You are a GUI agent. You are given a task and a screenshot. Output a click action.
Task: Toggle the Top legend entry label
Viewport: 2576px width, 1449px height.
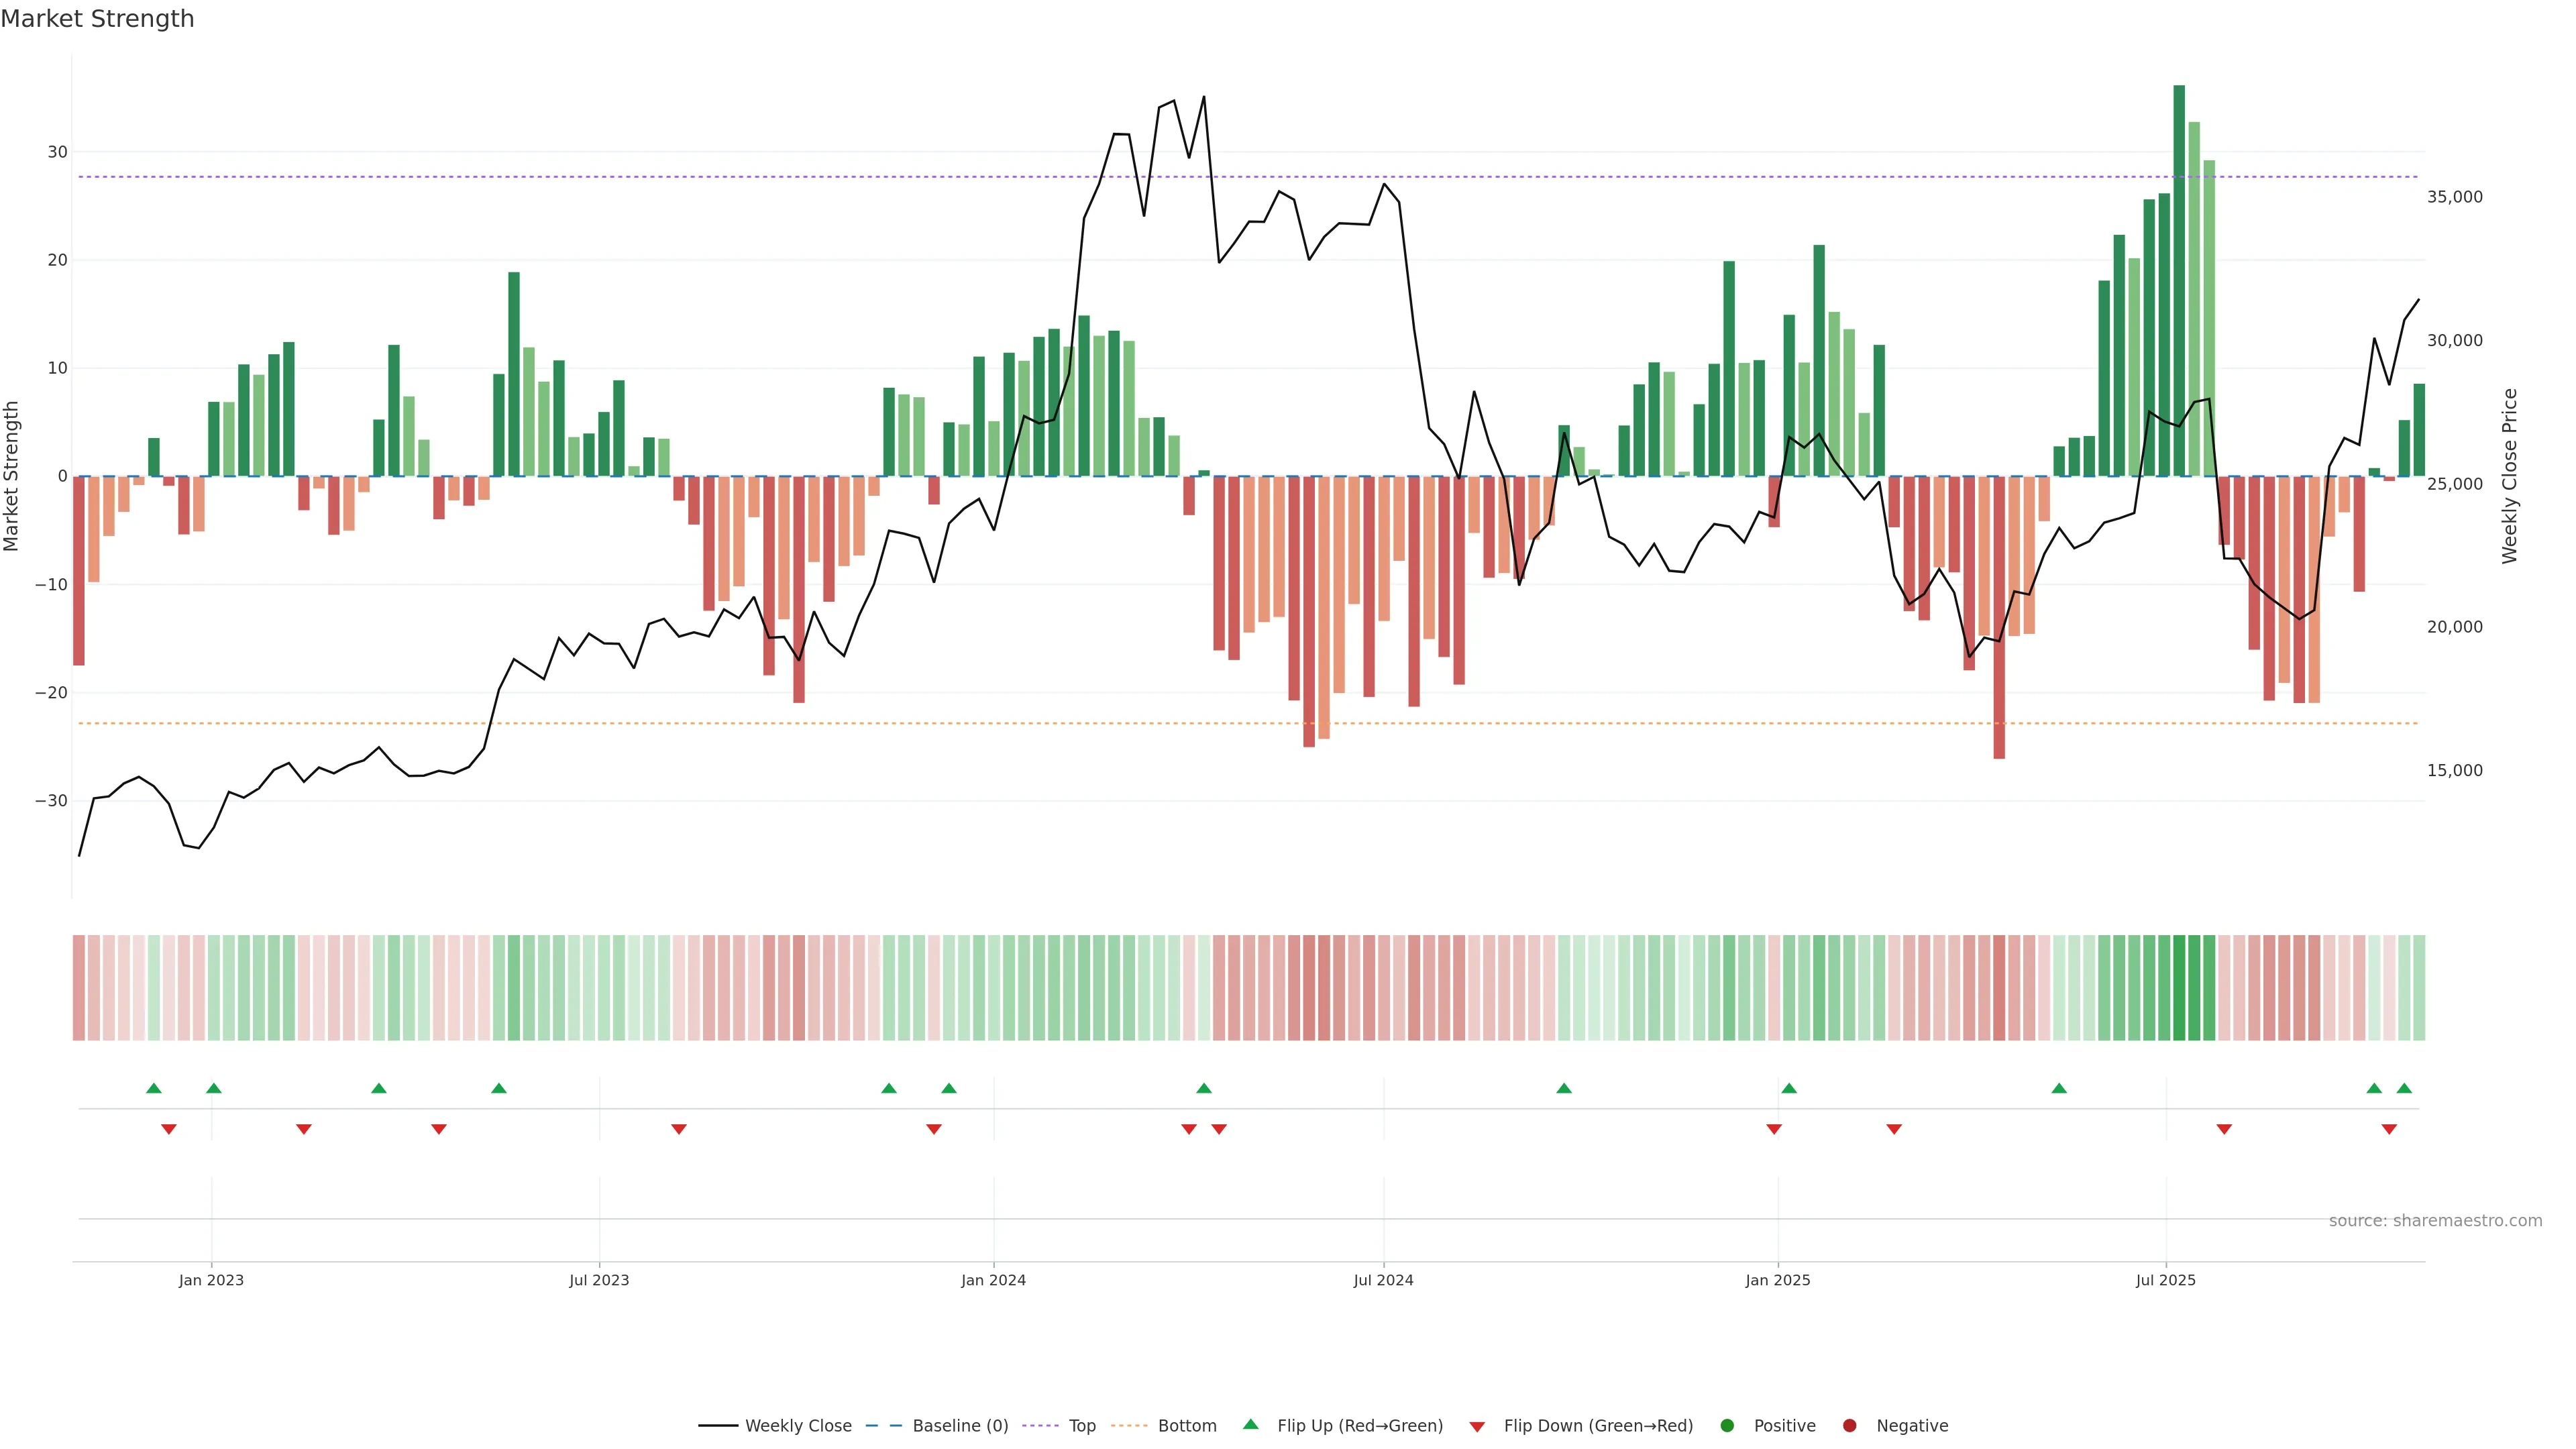pyautogui.click(x=1082, y=1426)
